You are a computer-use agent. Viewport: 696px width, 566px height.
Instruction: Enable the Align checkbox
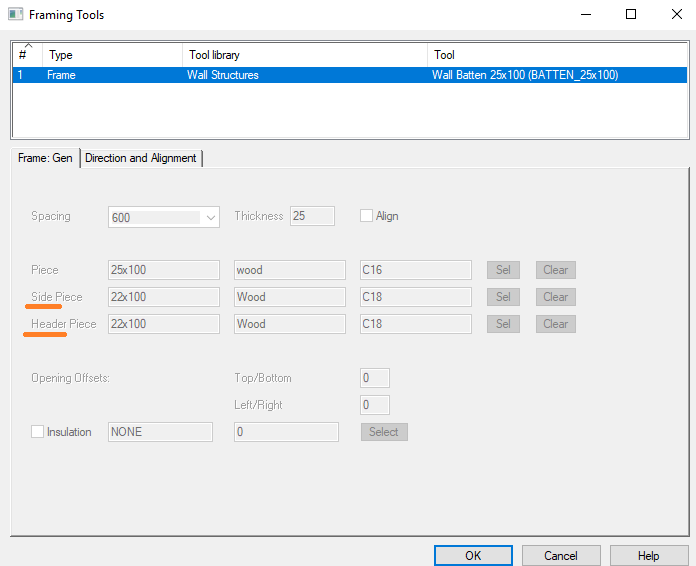click(x=366, y=216)
